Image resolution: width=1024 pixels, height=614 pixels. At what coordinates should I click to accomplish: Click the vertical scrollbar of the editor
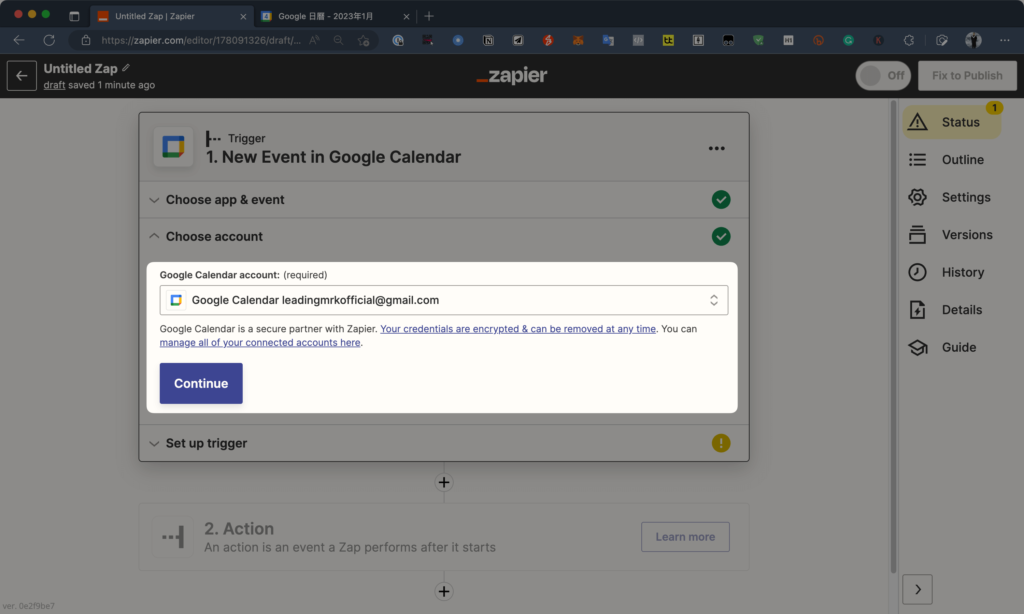point(893,336)
